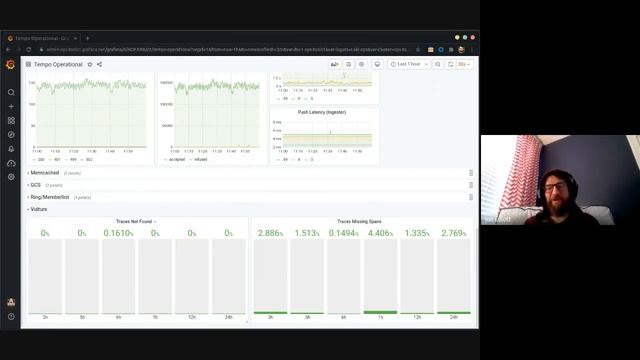Click the 2.769% Traces Missing Spans value
The width and height of the screenshot is (640, 360).
click(454, 233)
